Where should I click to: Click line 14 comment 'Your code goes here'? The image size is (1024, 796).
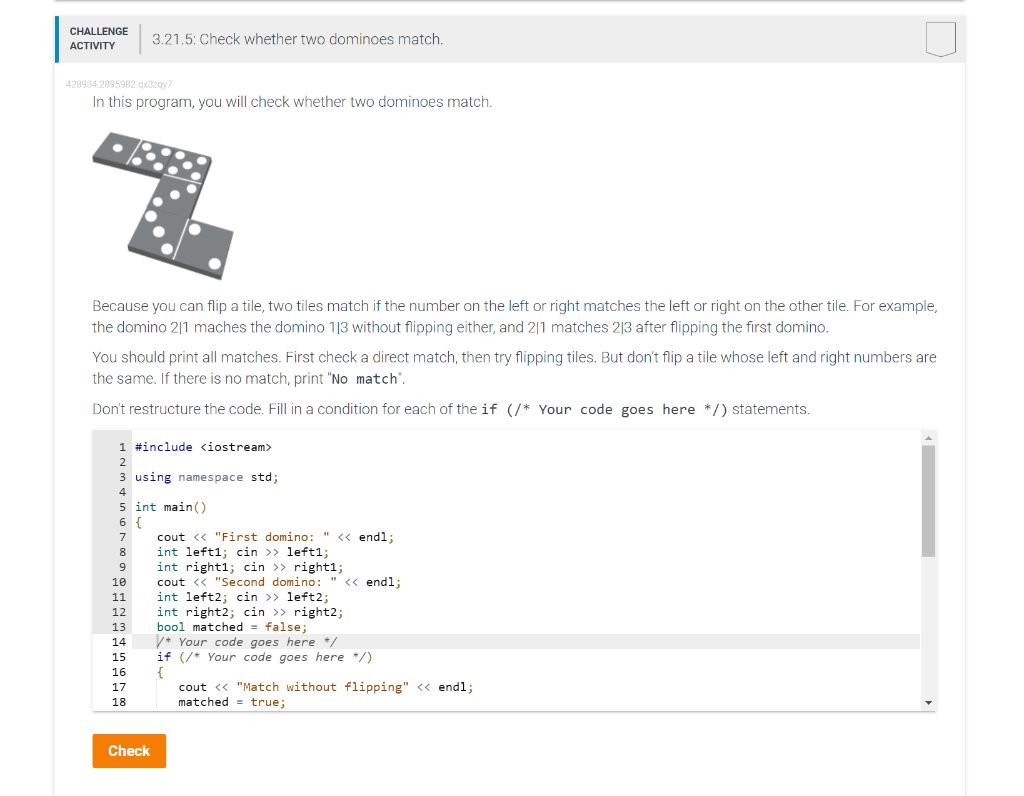247,642
